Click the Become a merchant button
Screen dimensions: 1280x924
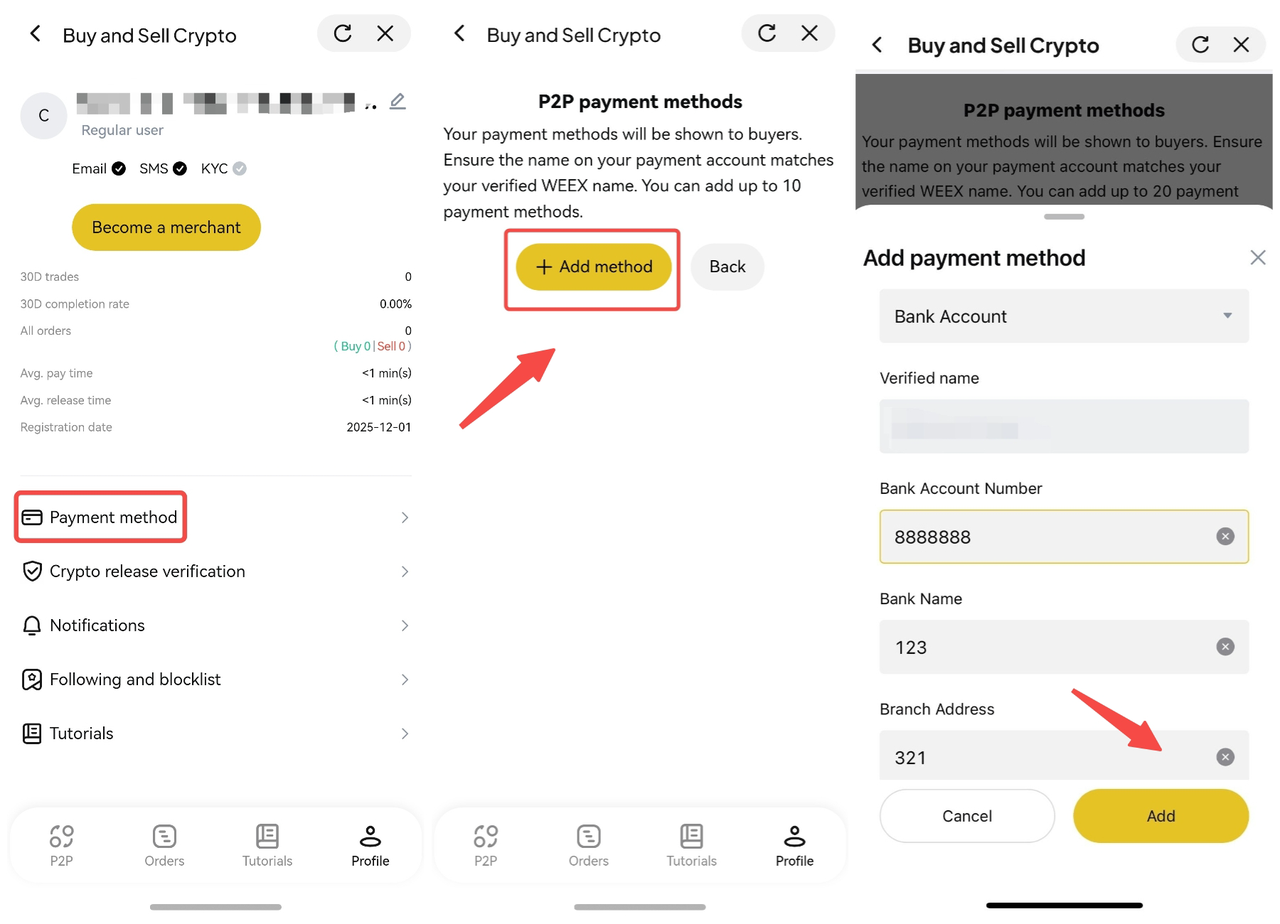166,227
